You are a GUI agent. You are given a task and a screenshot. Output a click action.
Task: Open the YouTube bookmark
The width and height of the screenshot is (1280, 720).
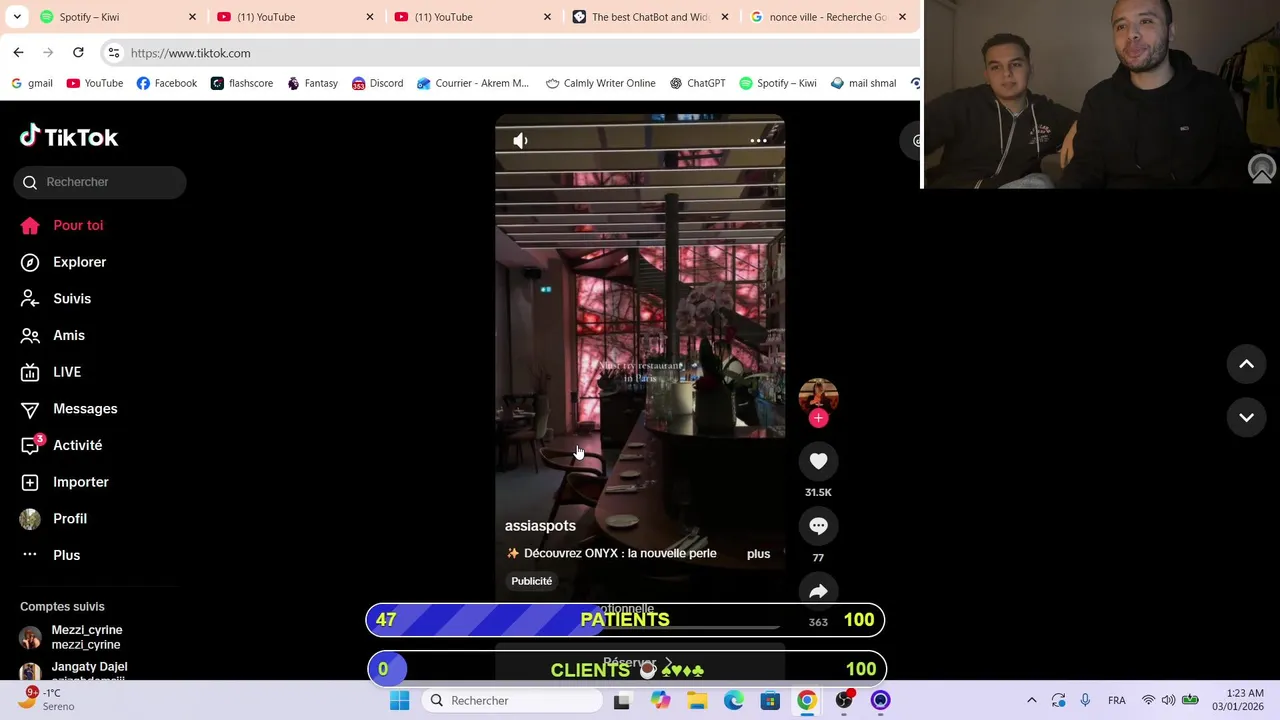click(x=95, y=83)
